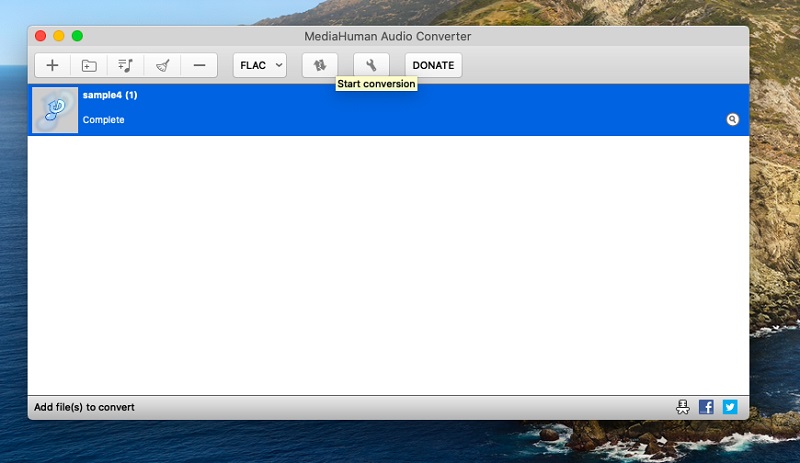The height and width of the screenshot is (463, 800).
Task: Remove selected file using minus icon
Action: coord(199,65)
